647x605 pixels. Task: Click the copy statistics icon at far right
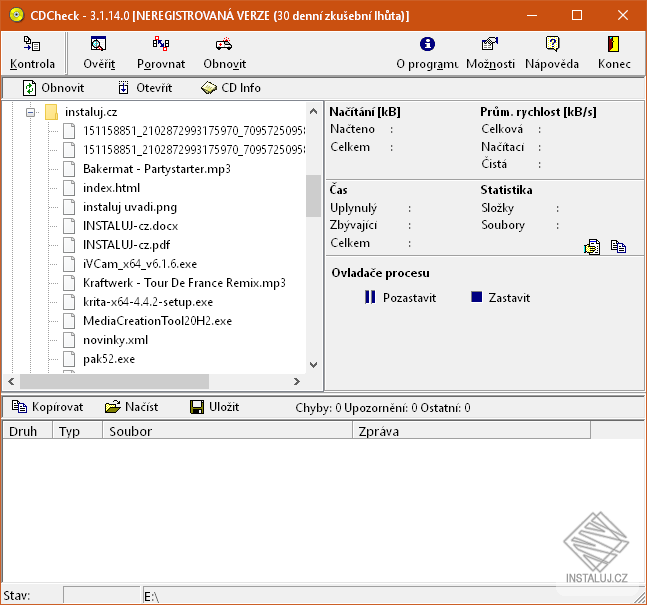pyautogui.click(x=618, y=246)
